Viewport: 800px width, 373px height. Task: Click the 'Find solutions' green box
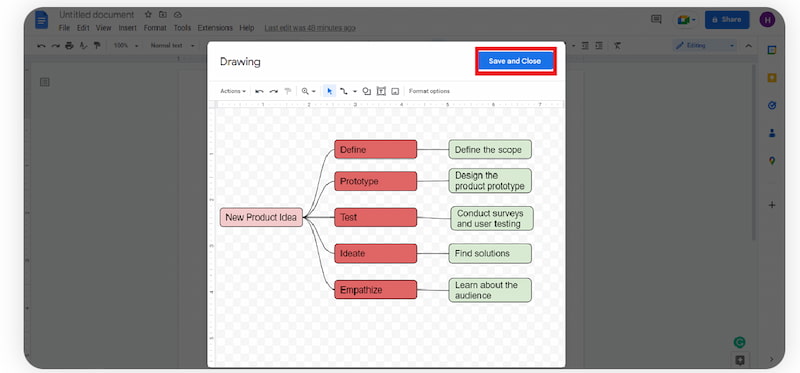pos(490,254)
